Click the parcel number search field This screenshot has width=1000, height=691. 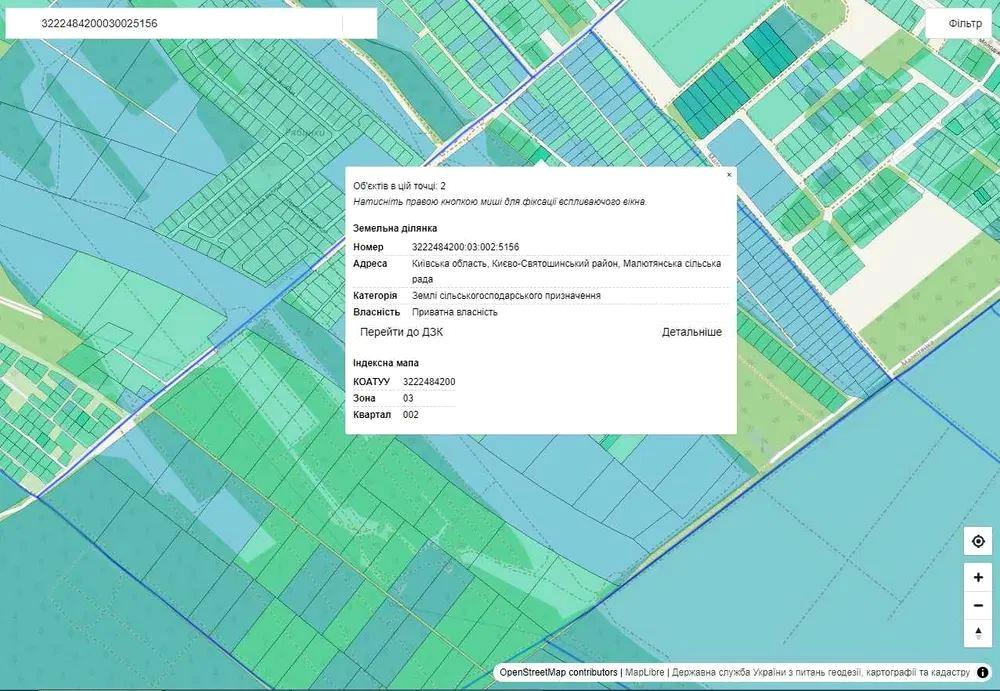click(x=190, y=23)
